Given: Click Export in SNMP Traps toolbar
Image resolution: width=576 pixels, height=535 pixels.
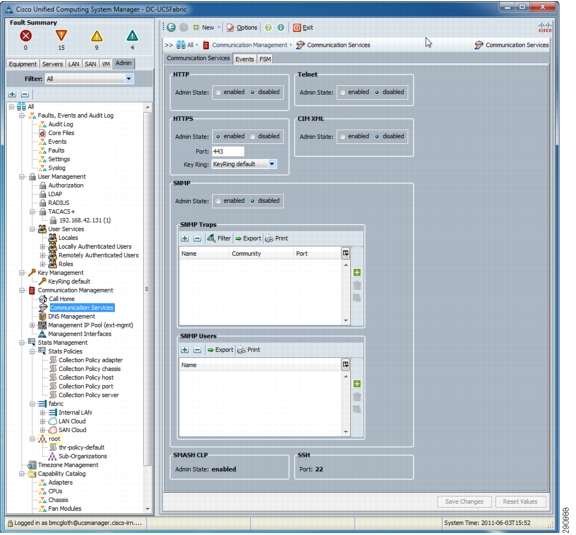Looking at the screenshot, I should (248, 238).
